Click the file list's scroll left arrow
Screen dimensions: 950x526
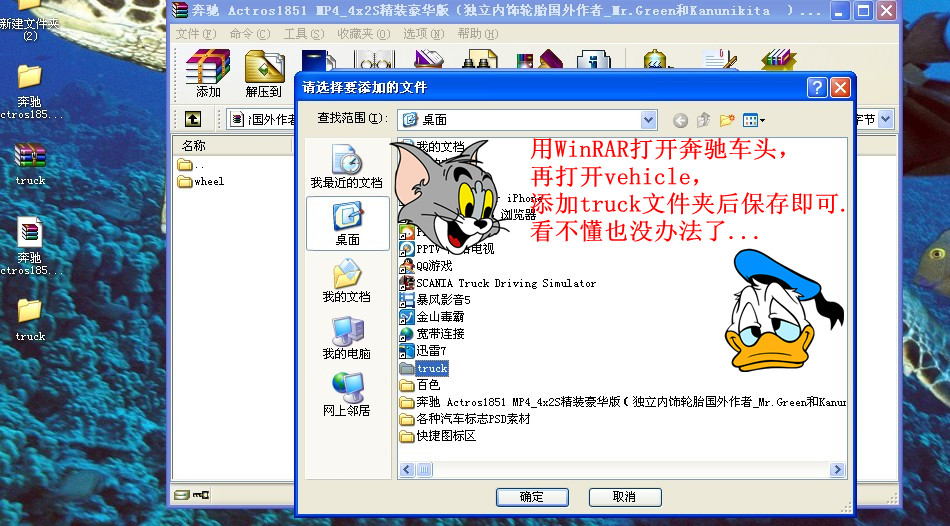click(x=407, y=469)
